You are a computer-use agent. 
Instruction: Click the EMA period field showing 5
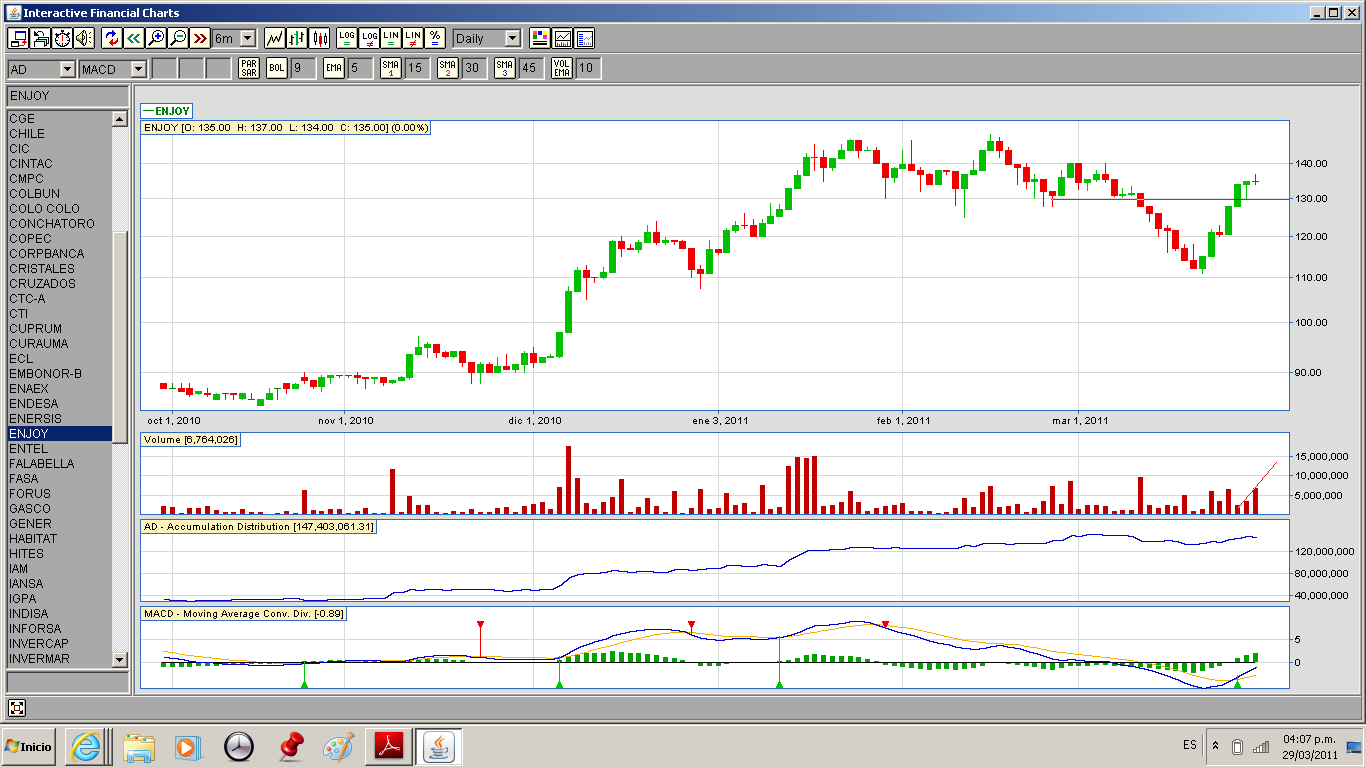pyautogui.click(x=360, y=68)
